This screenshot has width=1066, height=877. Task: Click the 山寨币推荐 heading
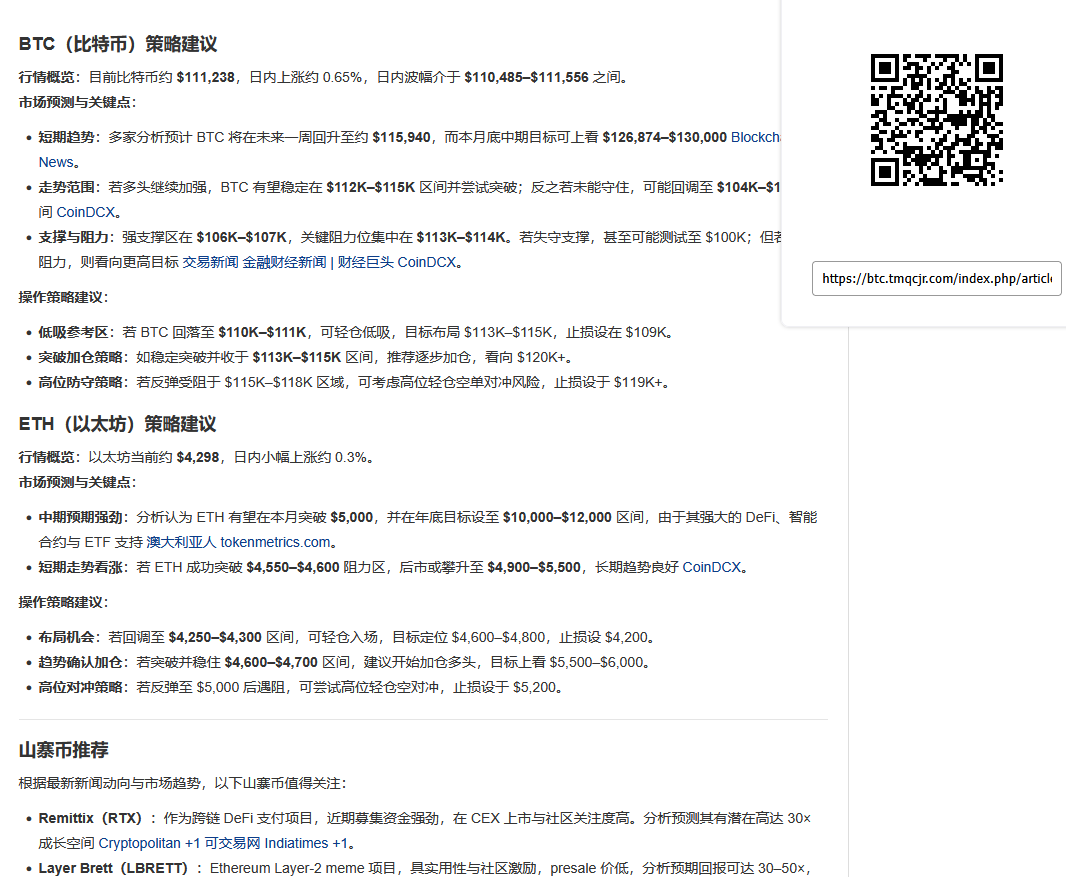(x=64, y=750)
